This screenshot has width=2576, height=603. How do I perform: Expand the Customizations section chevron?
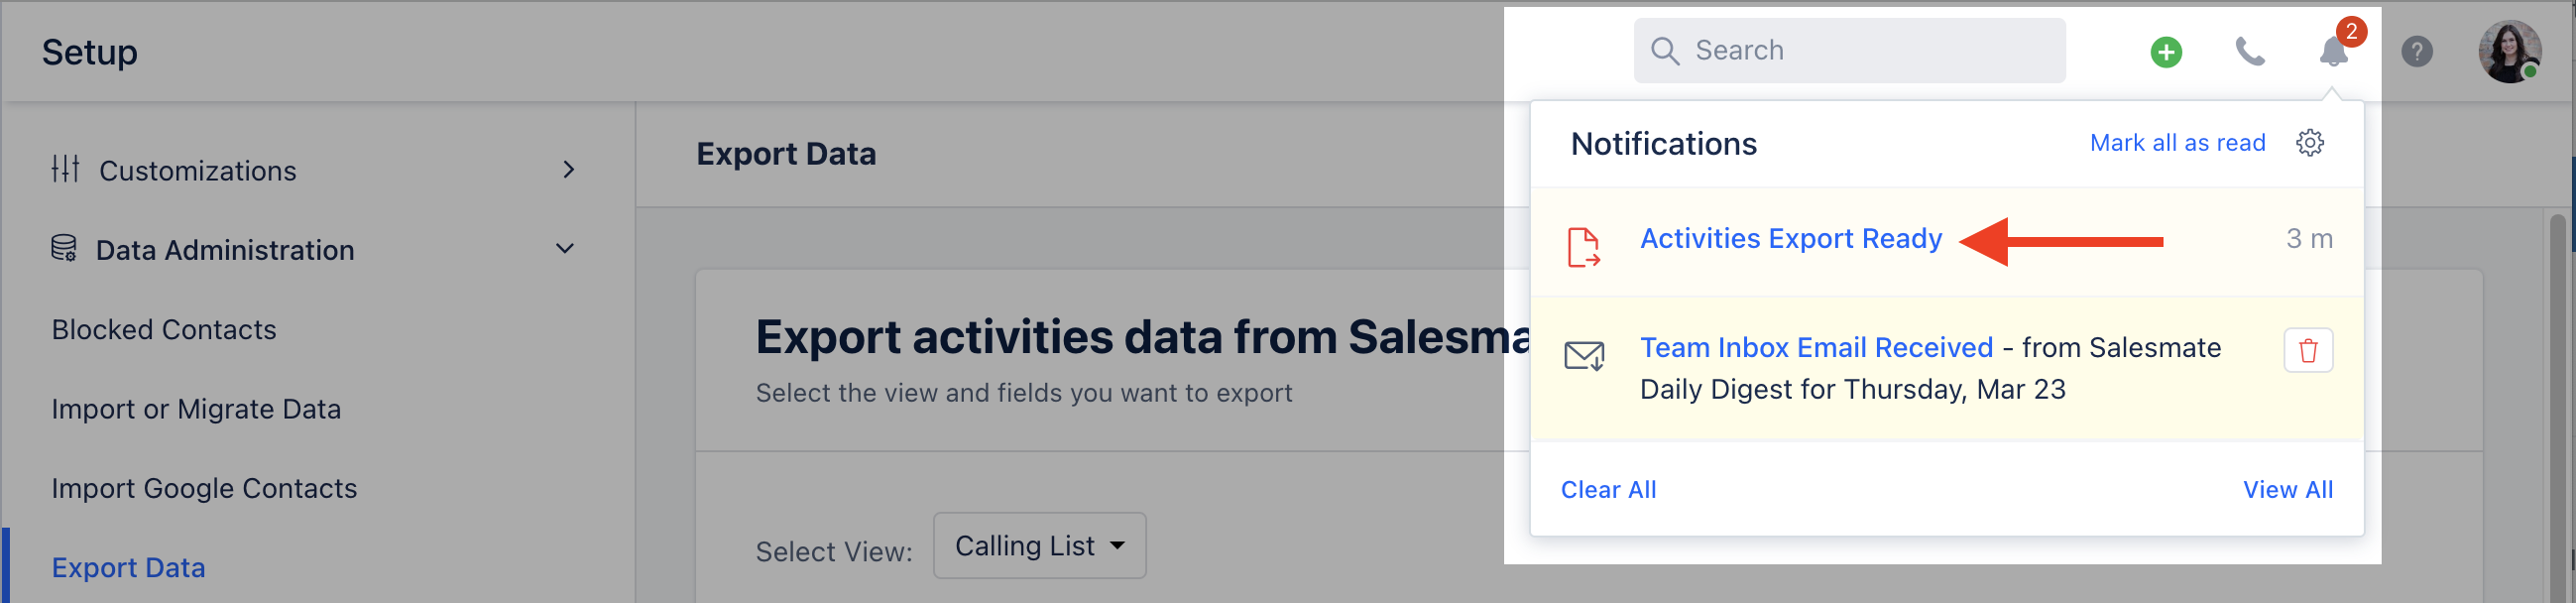(x=568, y=170)
